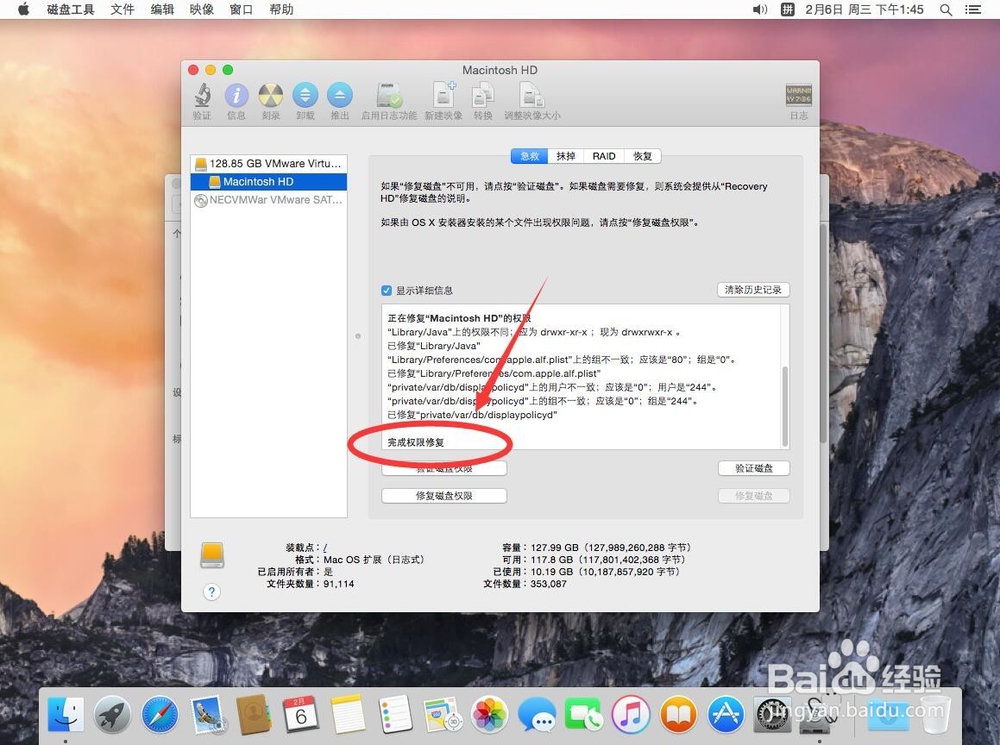This screenshot has width=1000, height=745.
Task: Open iTunes music note icon in Dock
Action: click(x=631, y=714)
